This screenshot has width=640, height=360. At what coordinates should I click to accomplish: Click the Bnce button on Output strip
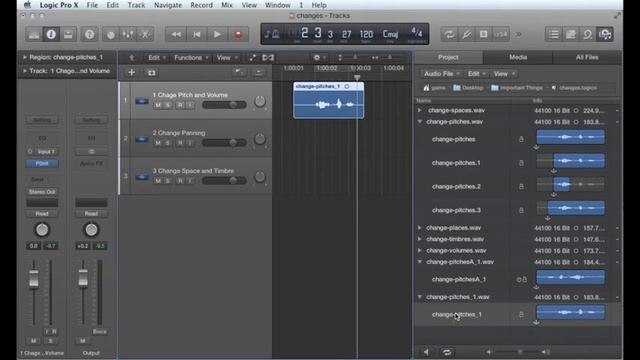(x=99, y=332)
